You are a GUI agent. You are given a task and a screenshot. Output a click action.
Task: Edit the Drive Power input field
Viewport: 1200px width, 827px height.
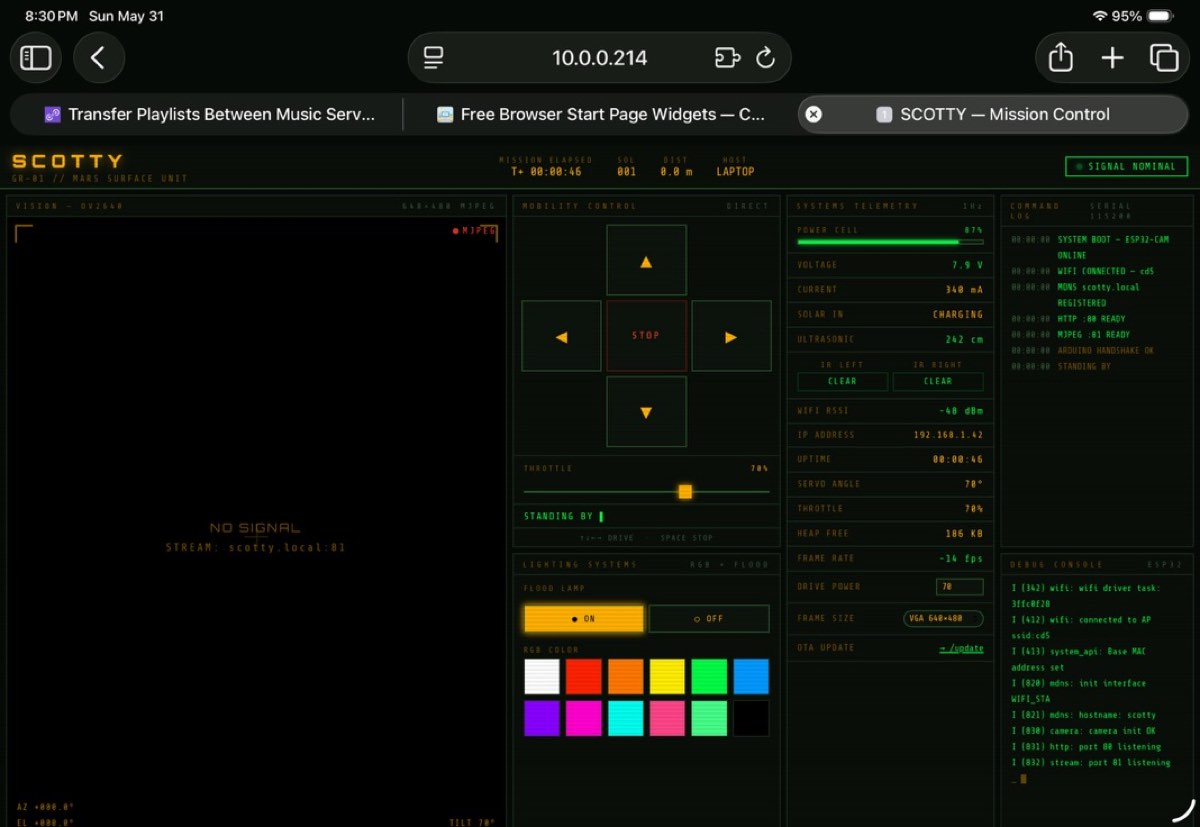point(960,587)
